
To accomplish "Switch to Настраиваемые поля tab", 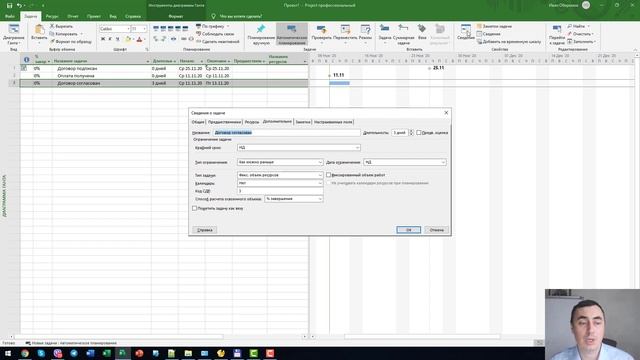I will point(333,122).
